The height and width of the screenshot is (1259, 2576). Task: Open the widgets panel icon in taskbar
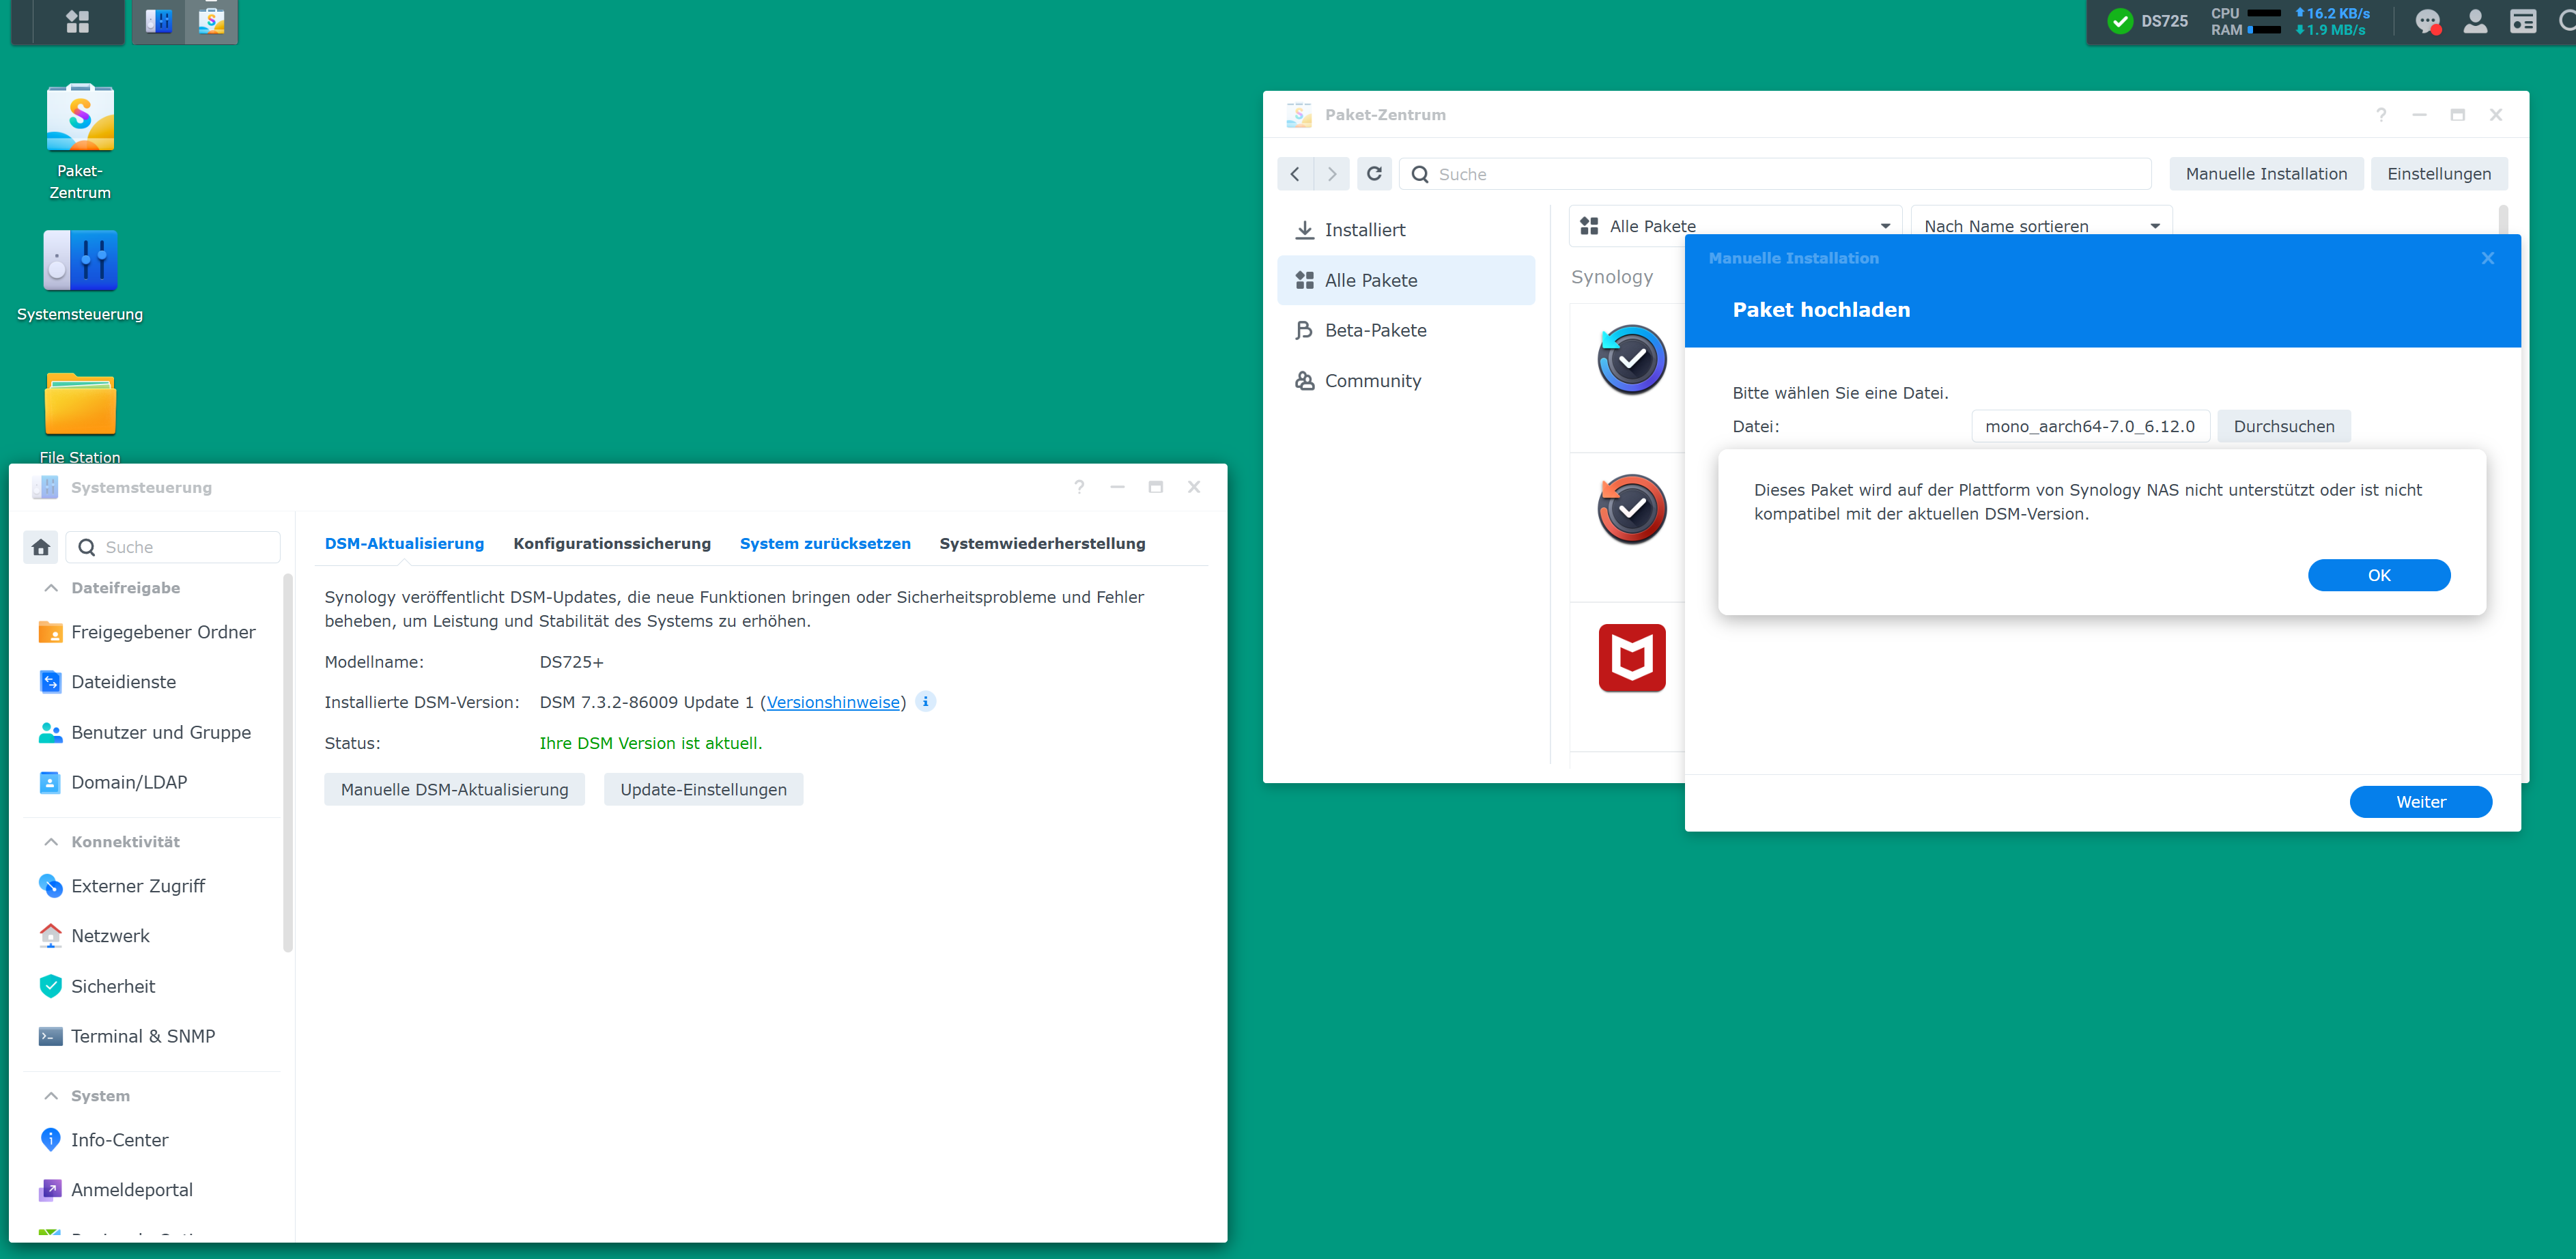pos(2523,21)
